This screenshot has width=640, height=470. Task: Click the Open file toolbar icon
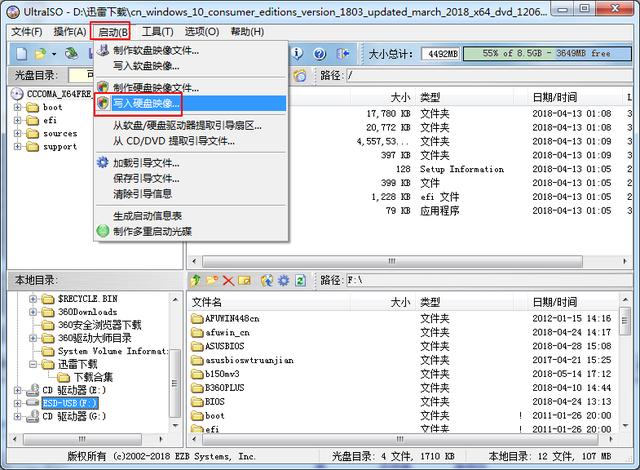click(40, 54)
